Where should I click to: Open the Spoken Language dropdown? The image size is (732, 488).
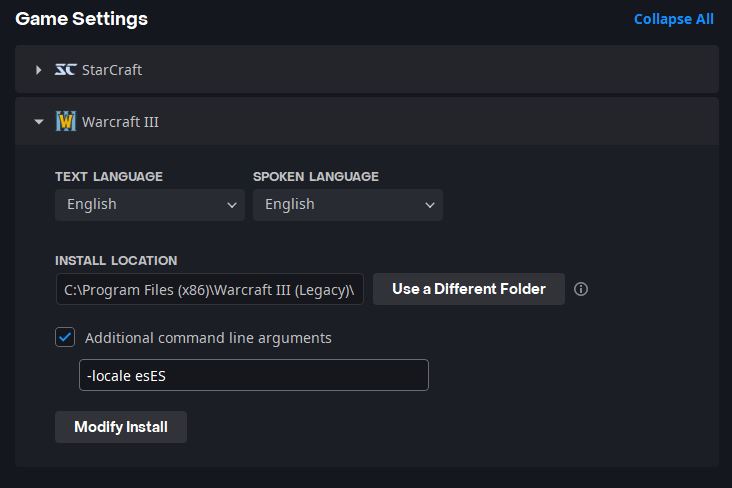coord(348,205)
